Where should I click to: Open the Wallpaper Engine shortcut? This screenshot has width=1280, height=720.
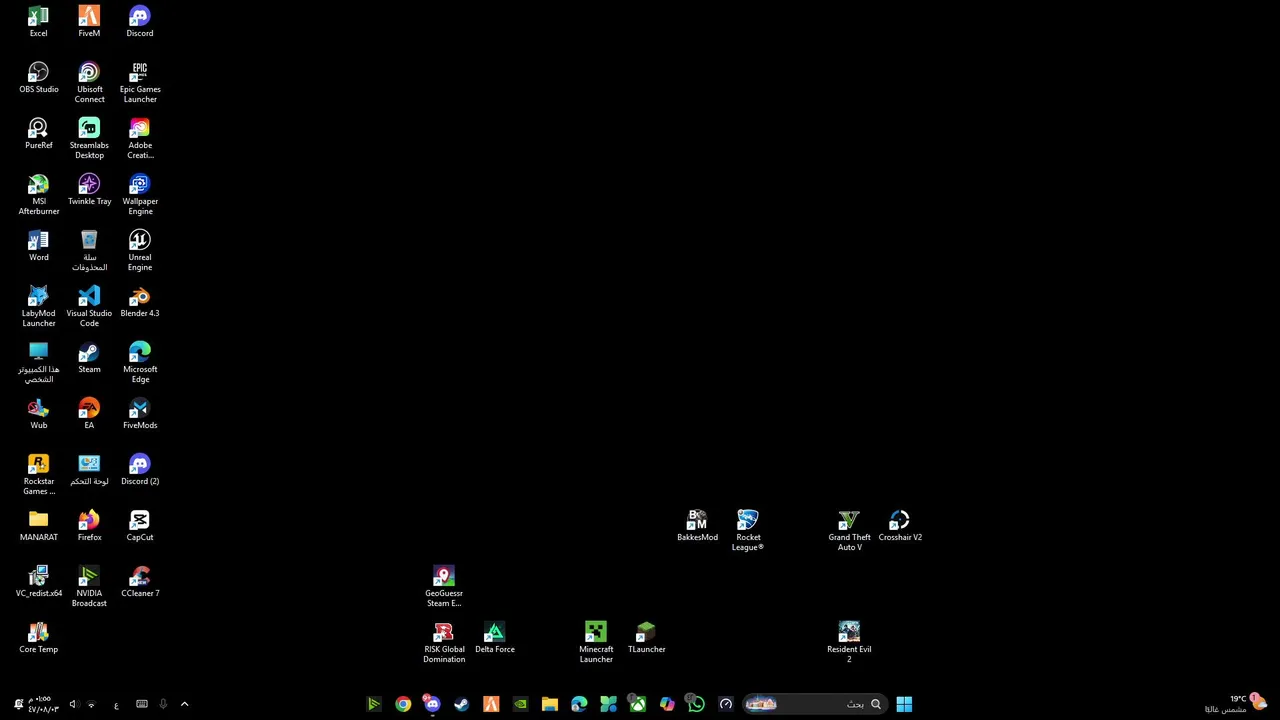(x=140, y=195)
